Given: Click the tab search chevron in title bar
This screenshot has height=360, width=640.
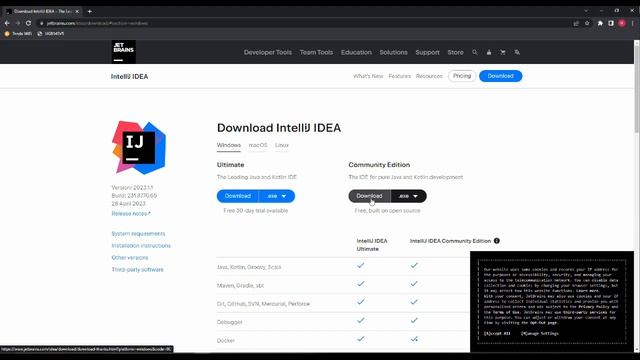Looking at the screenshot, I should (586, 11).
